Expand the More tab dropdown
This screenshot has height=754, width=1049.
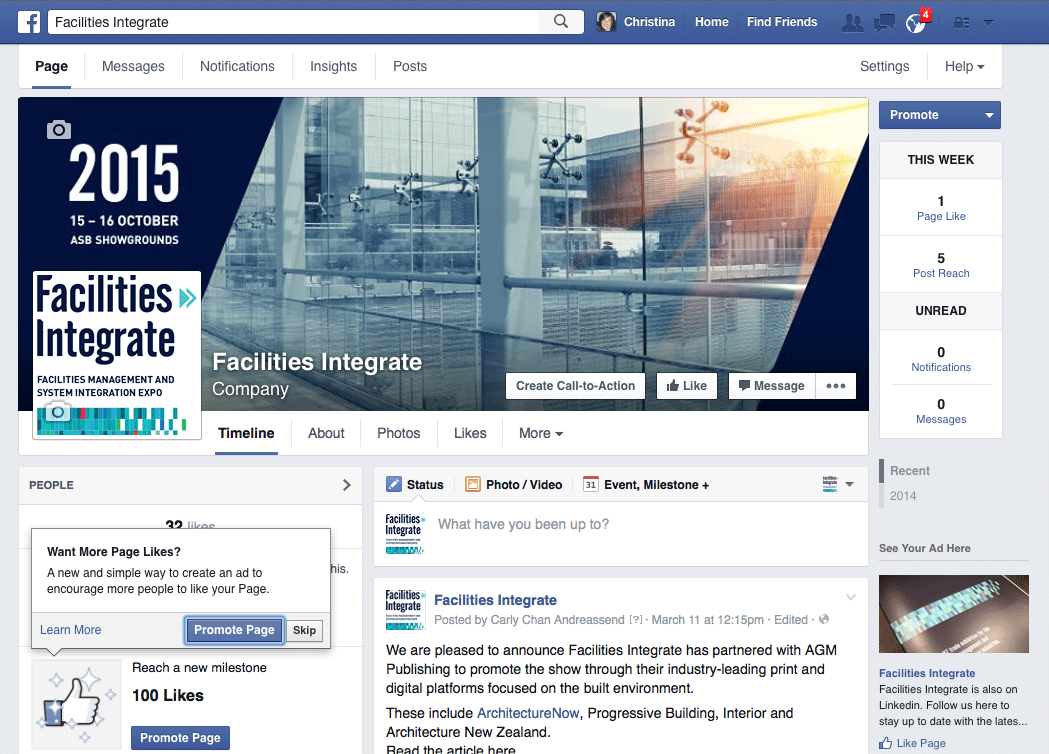(x=541, y=434)
